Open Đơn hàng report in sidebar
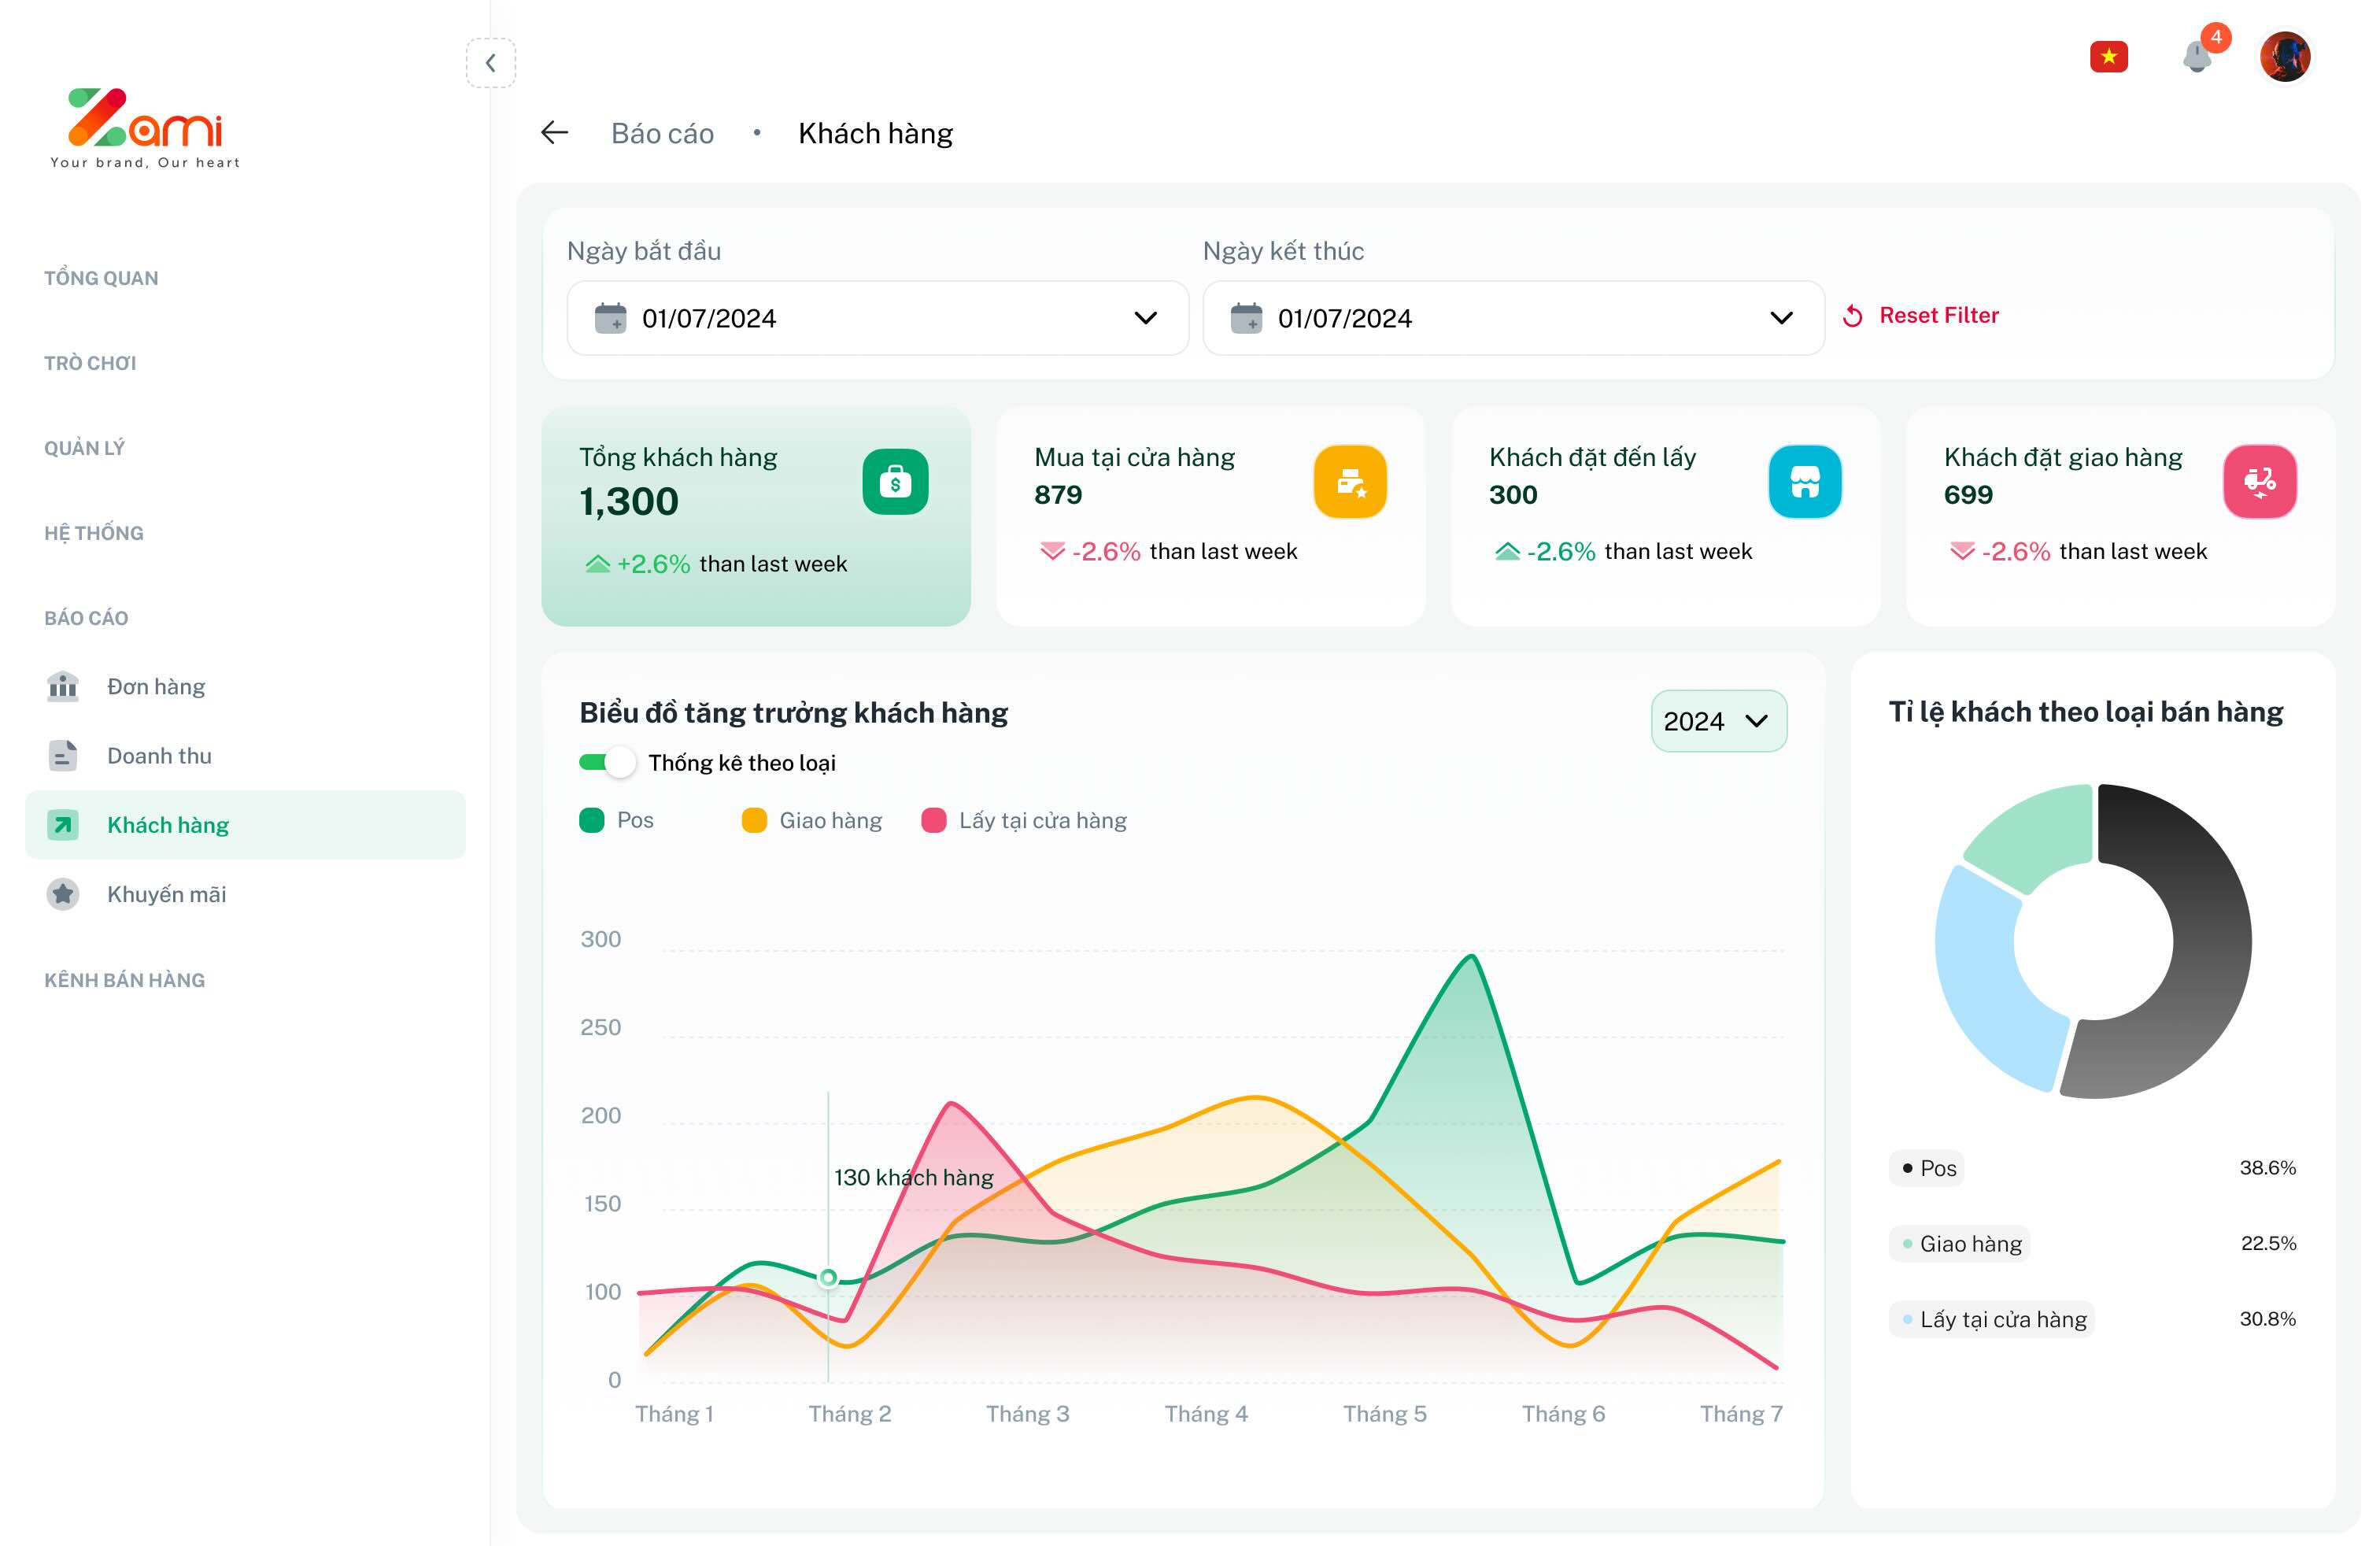Screen dimensions: 2380x1546 pyautogui.click(x=156, y=687)
